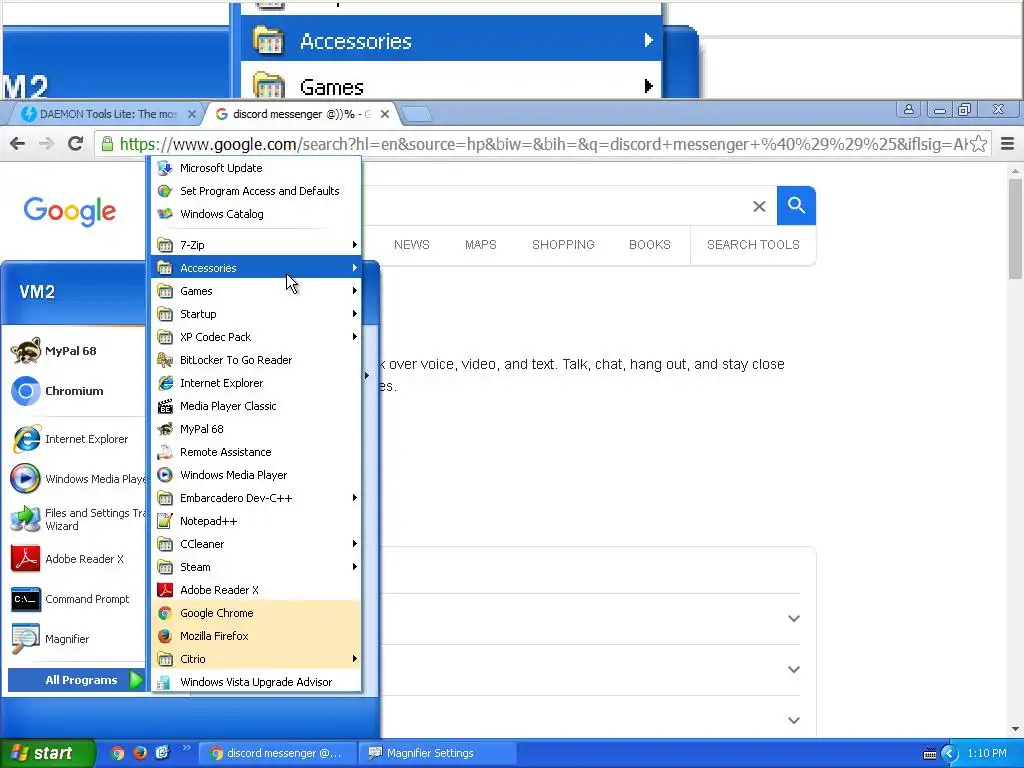Open MAPS search results tab
1024x768 pixels.
point(481,245)
